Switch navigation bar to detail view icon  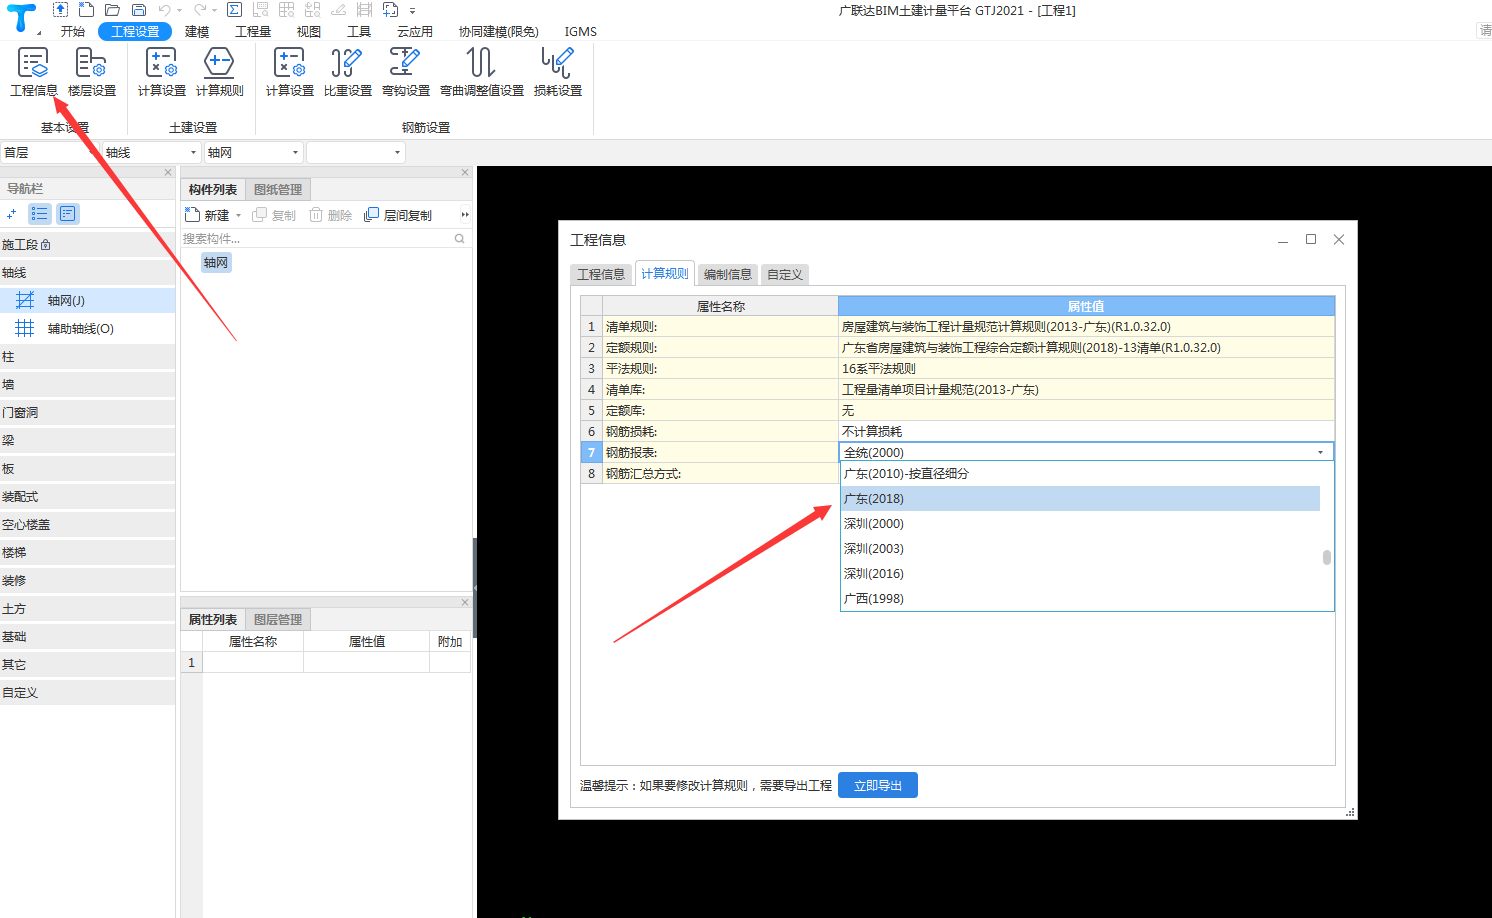click(x=67, y=214)
